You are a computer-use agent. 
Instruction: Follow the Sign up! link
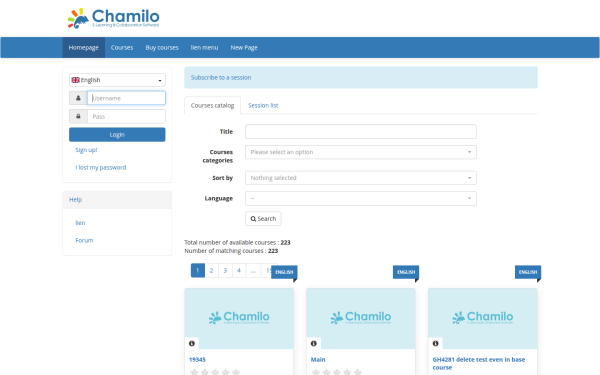click(x=86, y=150)
